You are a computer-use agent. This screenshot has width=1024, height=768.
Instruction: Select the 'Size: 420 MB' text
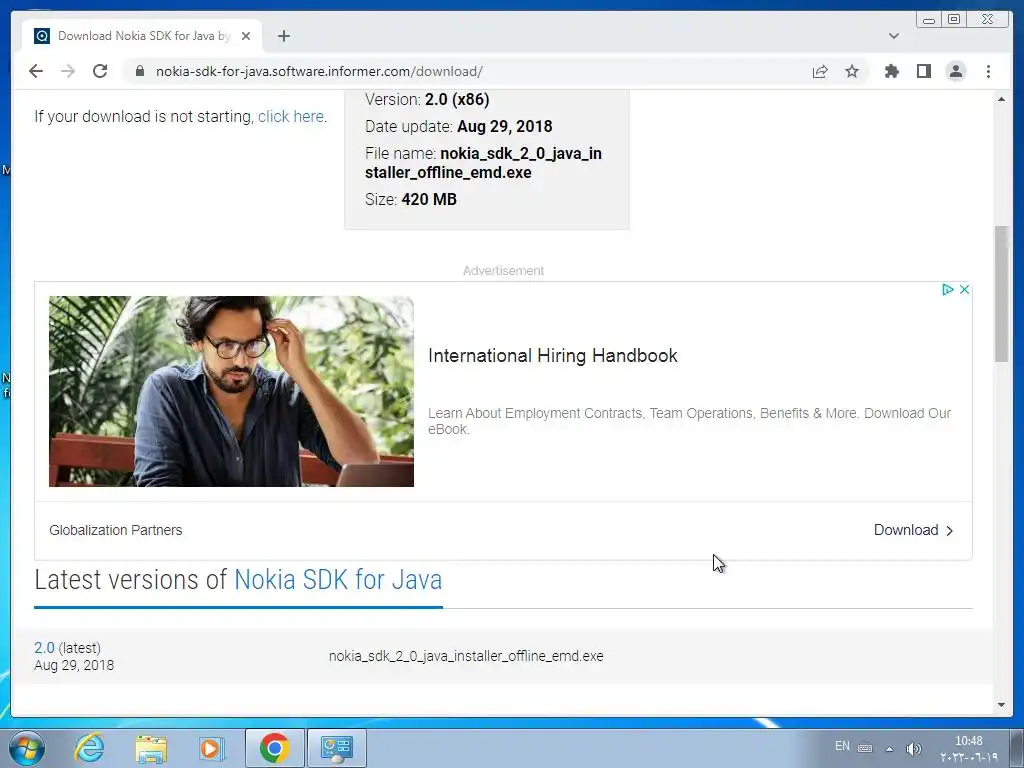pos(411,199)
